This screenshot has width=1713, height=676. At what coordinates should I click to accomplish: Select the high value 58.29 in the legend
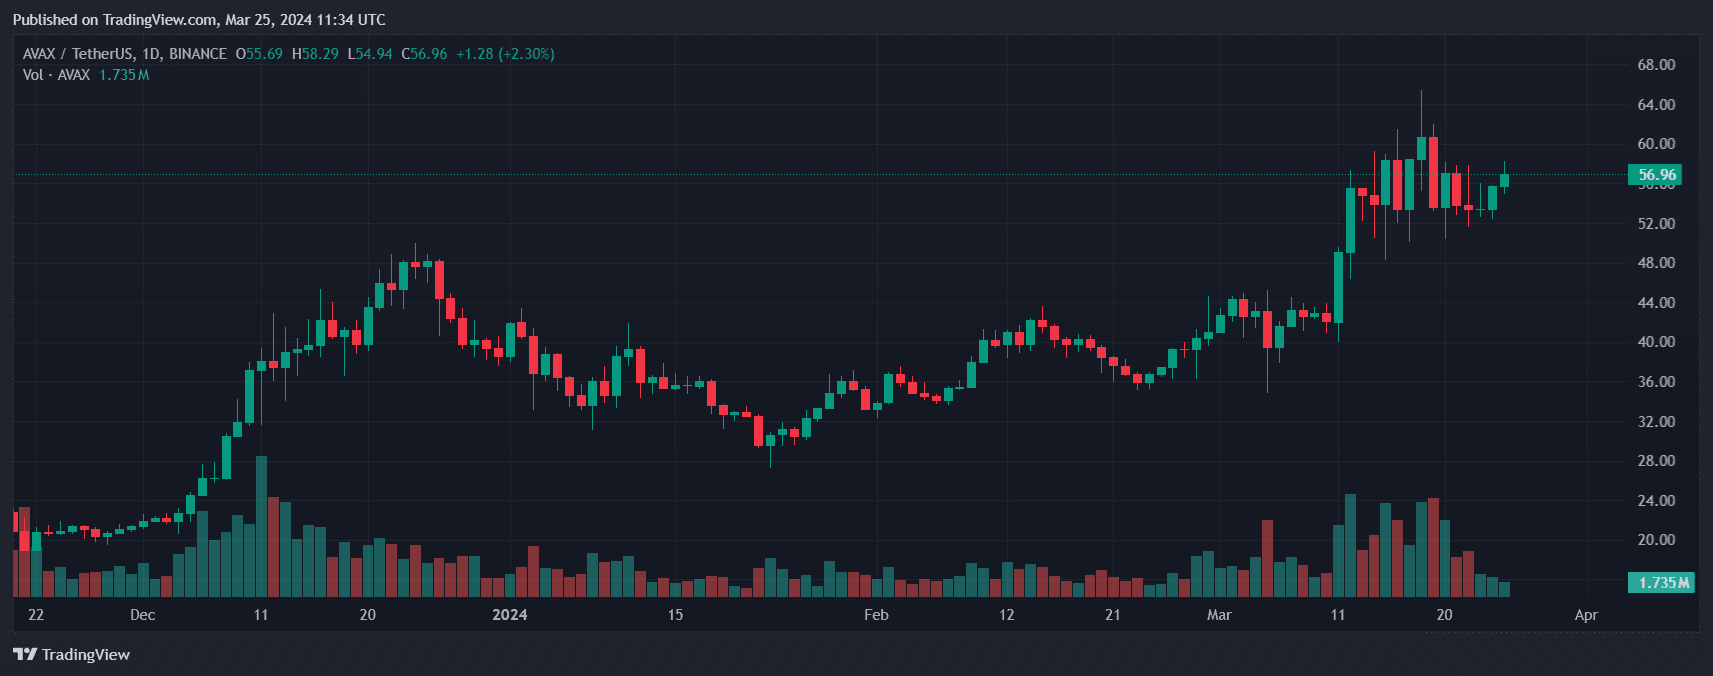coord(320,54)
